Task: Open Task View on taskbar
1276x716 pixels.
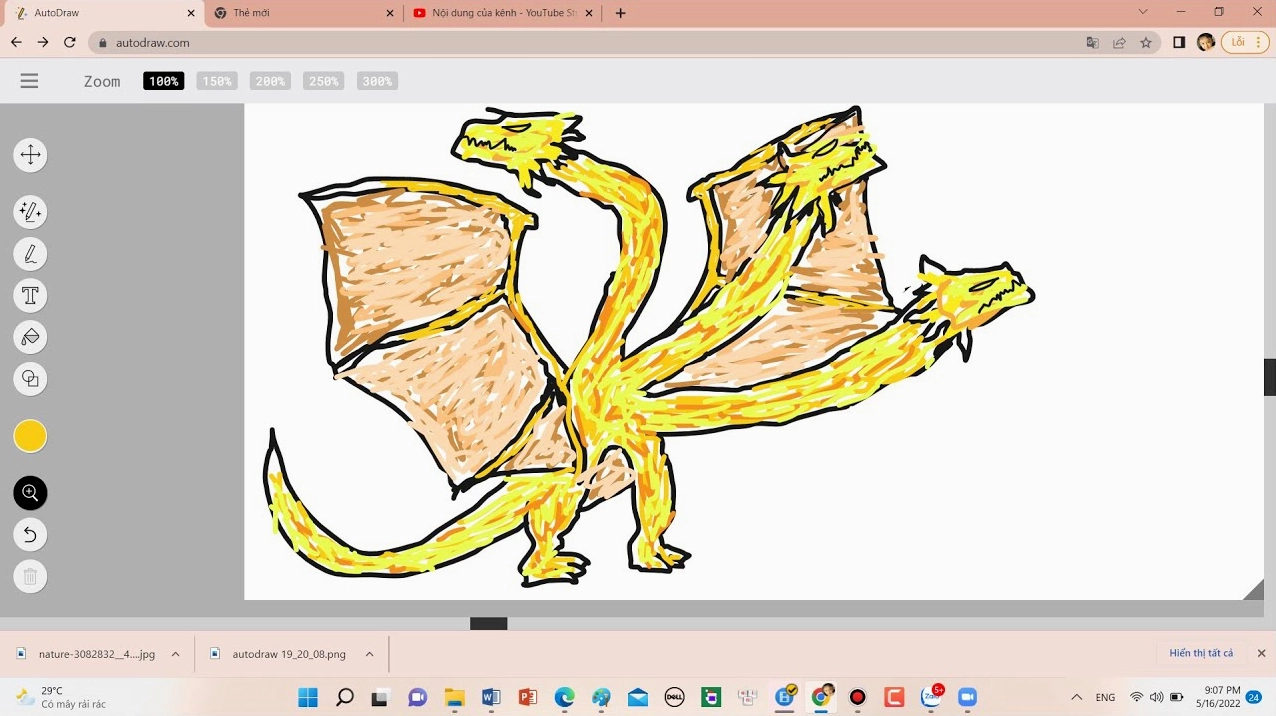Action: pos(381,697)
